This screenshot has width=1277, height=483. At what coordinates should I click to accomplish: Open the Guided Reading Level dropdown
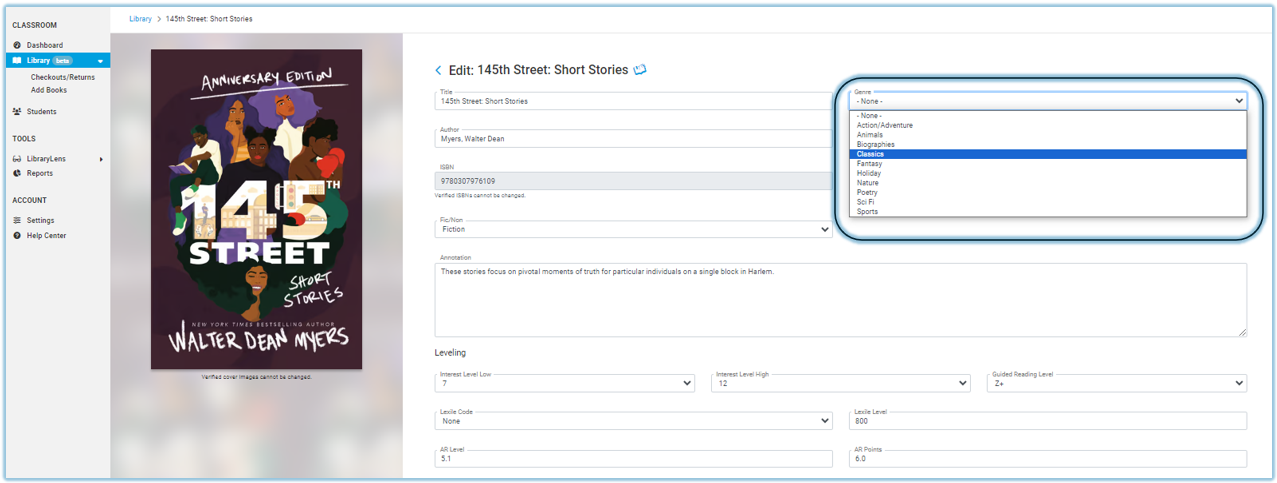(x=1117, y=382)
